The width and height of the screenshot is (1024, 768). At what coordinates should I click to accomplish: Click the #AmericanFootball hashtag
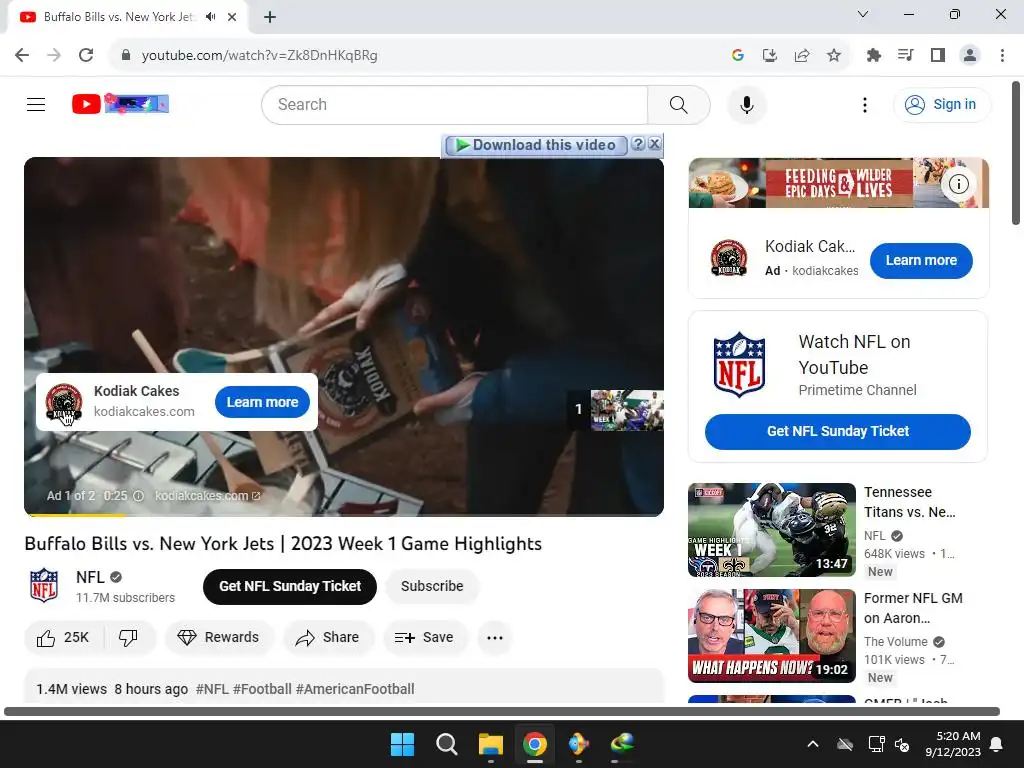[x=355, y=689]
